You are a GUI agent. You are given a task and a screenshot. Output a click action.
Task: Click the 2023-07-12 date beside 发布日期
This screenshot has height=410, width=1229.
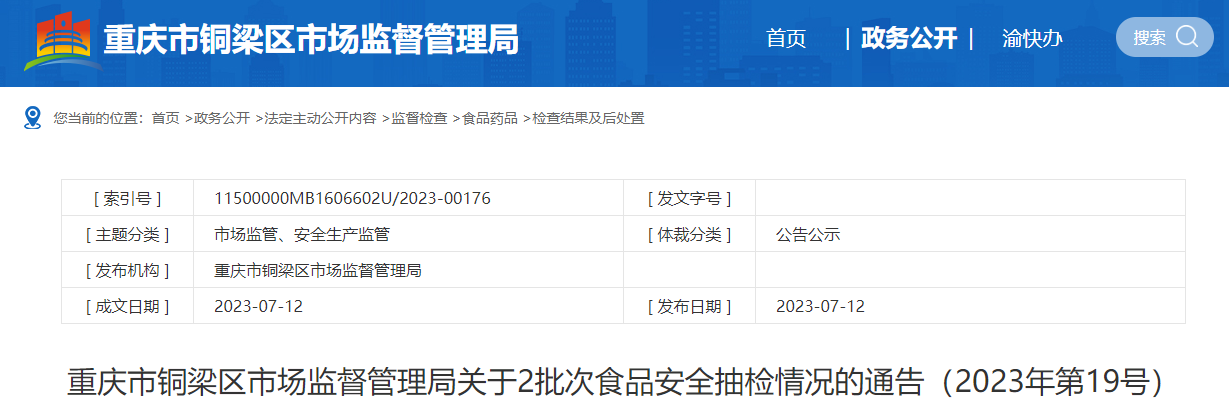[x=820, y=306]
